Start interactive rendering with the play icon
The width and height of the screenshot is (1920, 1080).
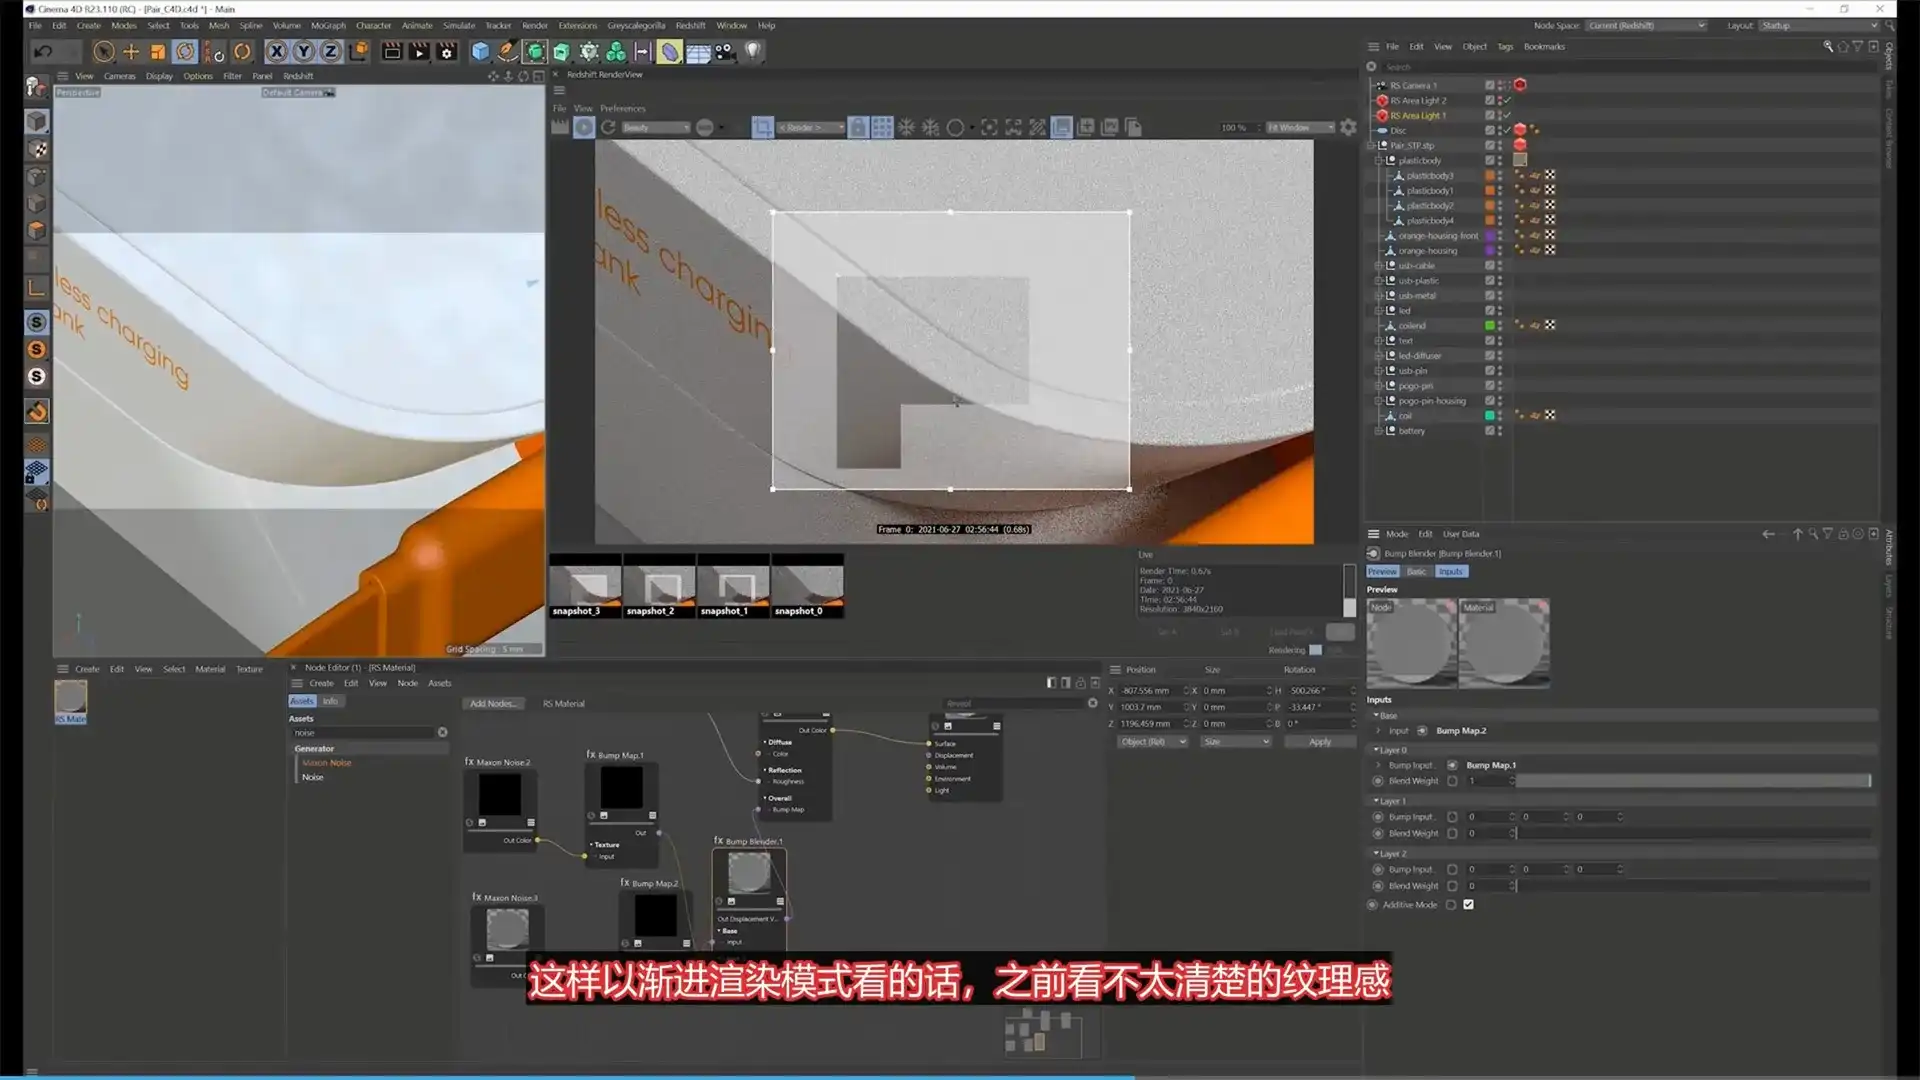[x=583, y=128]
